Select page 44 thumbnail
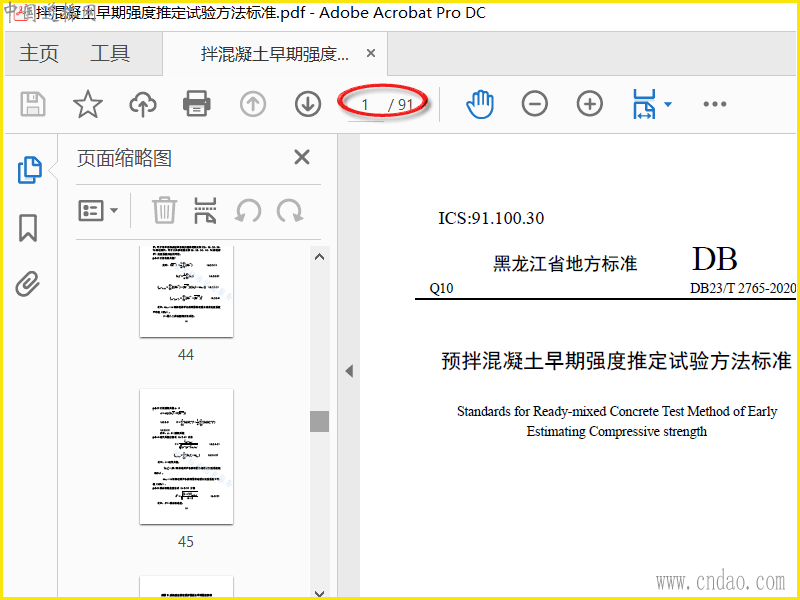The height and width of the screenshot is (600, 800). 186,291
